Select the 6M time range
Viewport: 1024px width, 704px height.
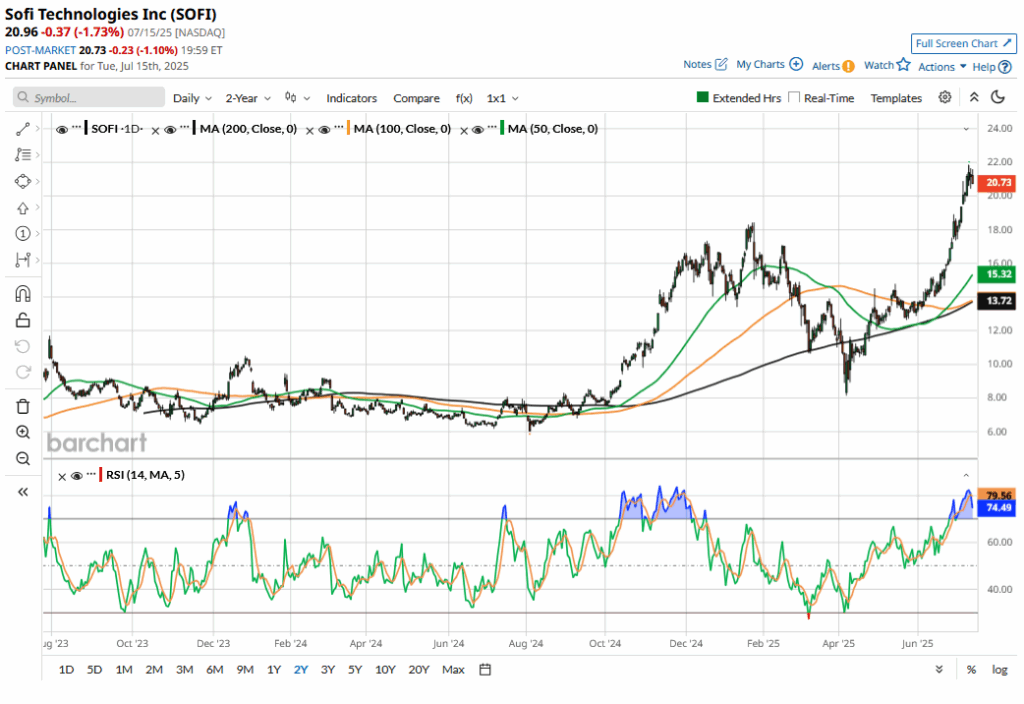pyautogui.click(x=214, y=669)
